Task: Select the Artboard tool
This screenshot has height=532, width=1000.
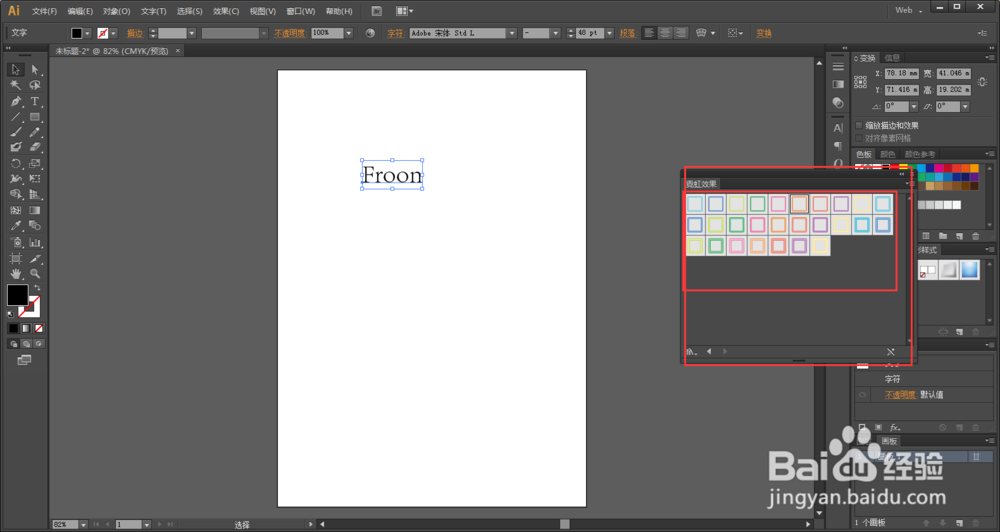Action: pyautogui.click(x=16, y=258)
